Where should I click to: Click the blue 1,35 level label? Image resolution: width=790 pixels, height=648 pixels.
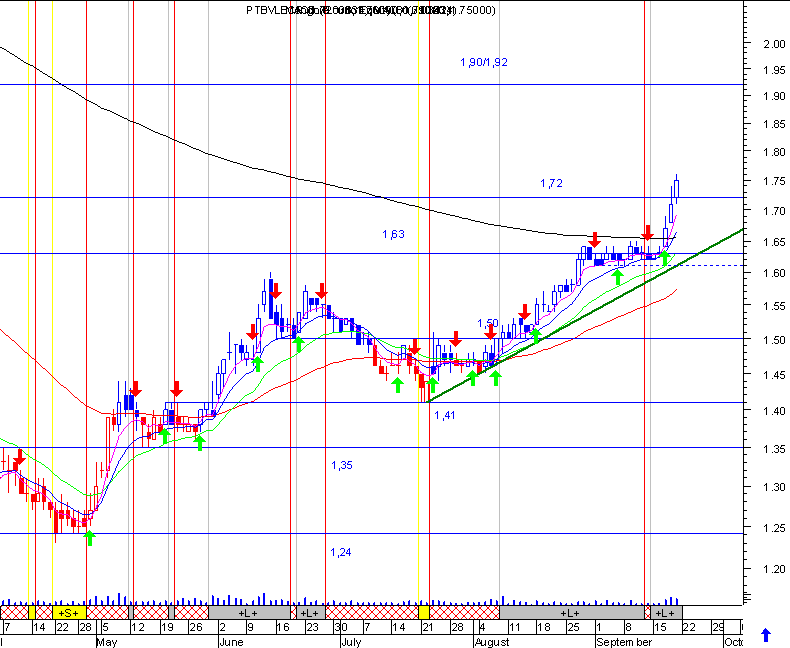[342, 465]
